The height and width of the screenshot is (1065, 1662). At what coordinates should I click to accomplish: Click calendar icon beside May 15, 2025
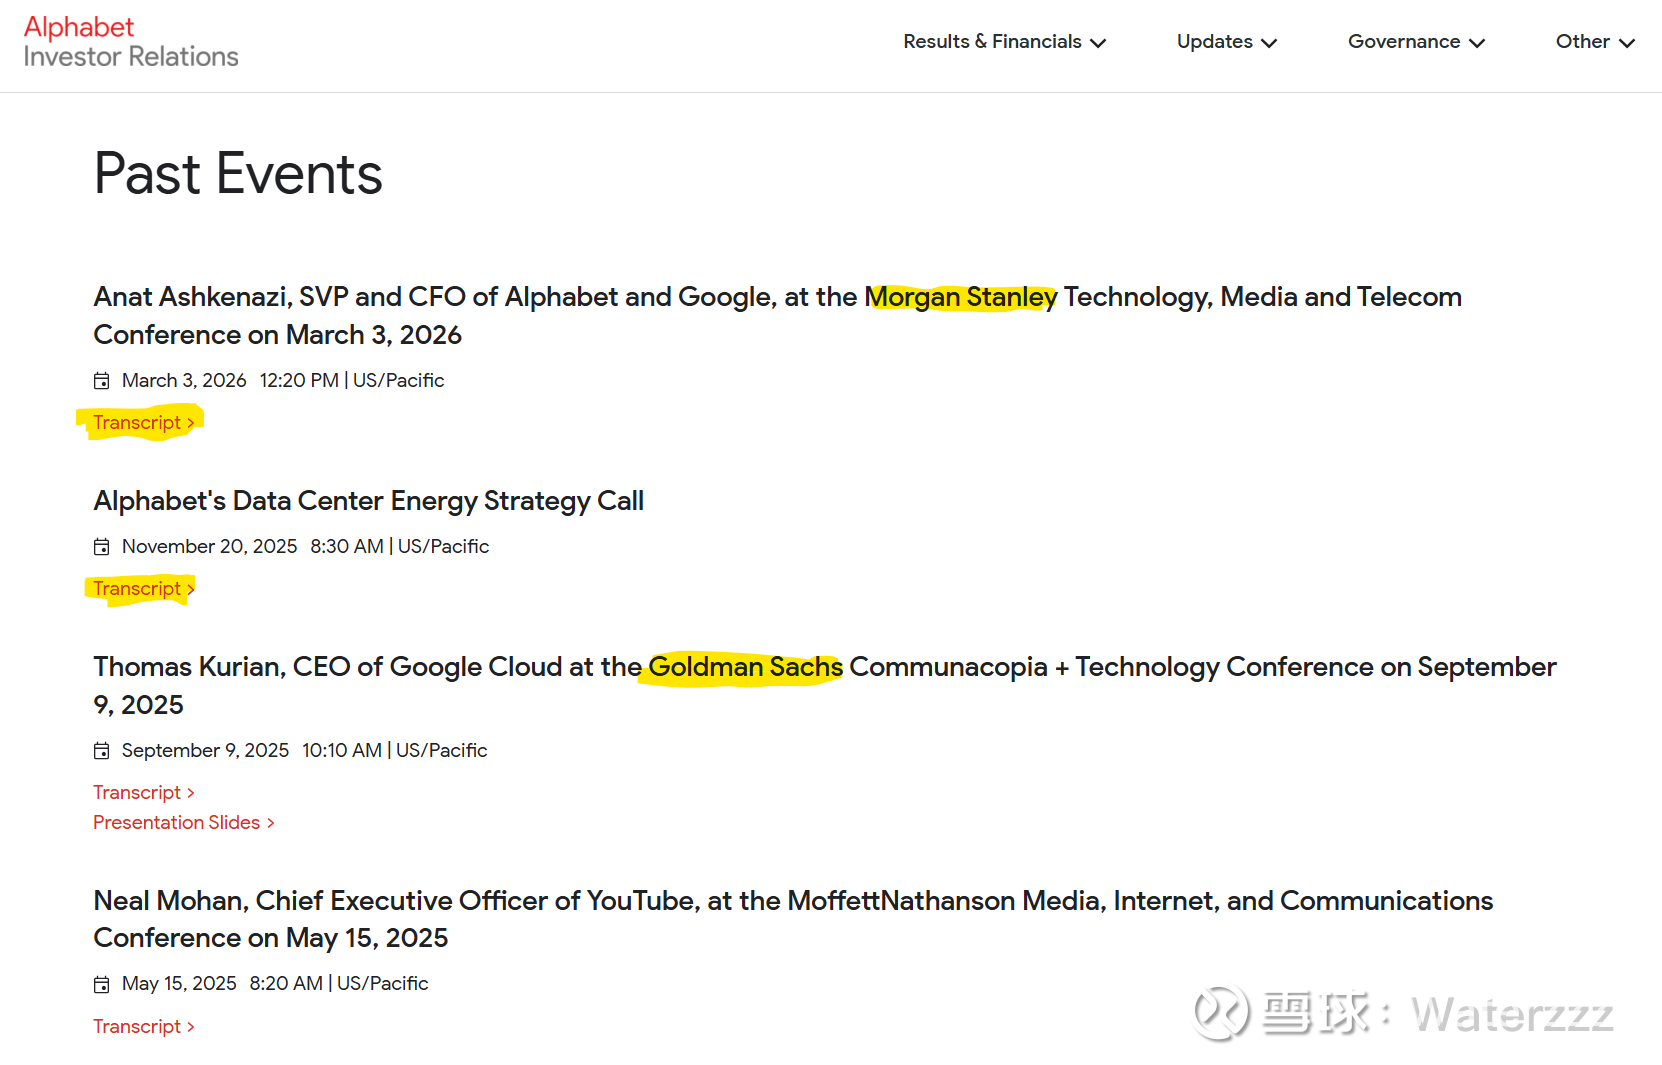pos(102,985)
